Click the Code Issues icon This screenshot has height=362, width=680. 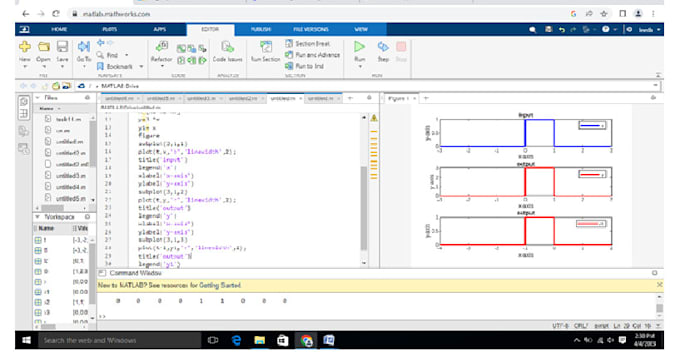tap(227, 46)
